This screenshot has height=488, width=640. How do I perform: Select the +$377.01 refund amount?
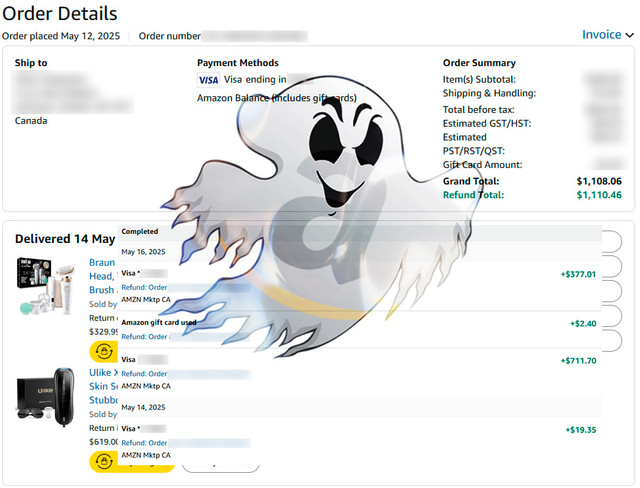click(x=578, y=274)
